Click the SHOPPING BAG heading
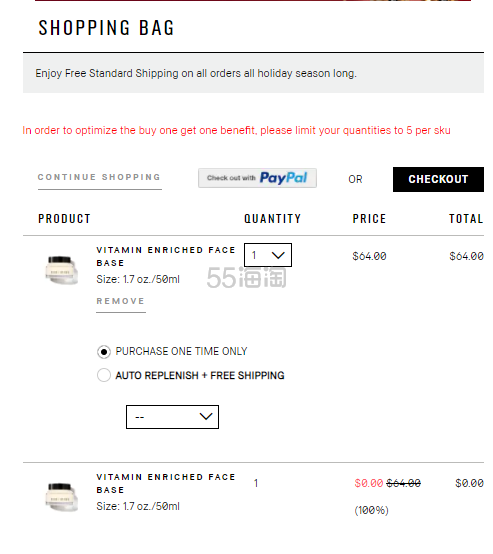Viewport: 493px width, 554px height. click(106, 28)
